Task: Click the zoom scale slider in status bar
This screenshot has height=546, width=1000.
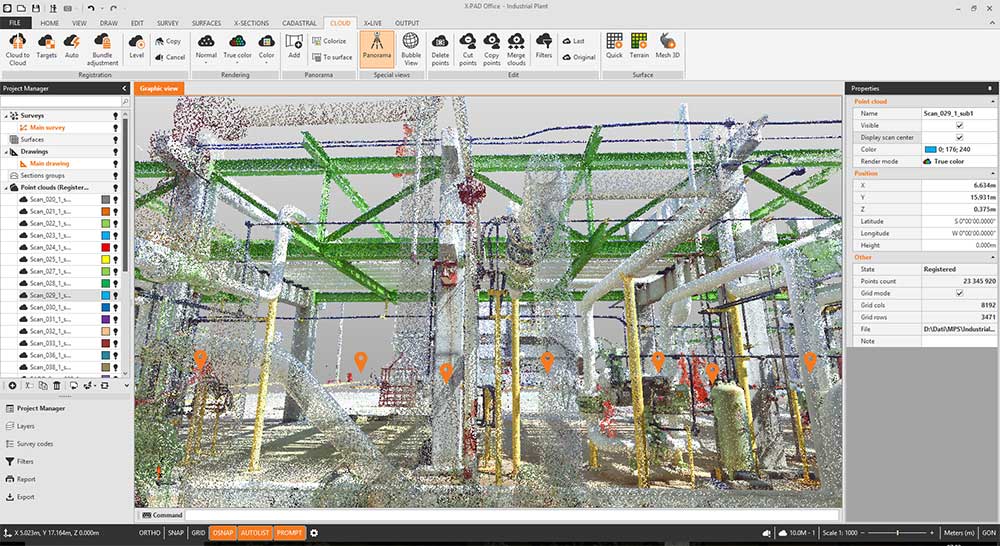Action: click(x=898, y=533)
